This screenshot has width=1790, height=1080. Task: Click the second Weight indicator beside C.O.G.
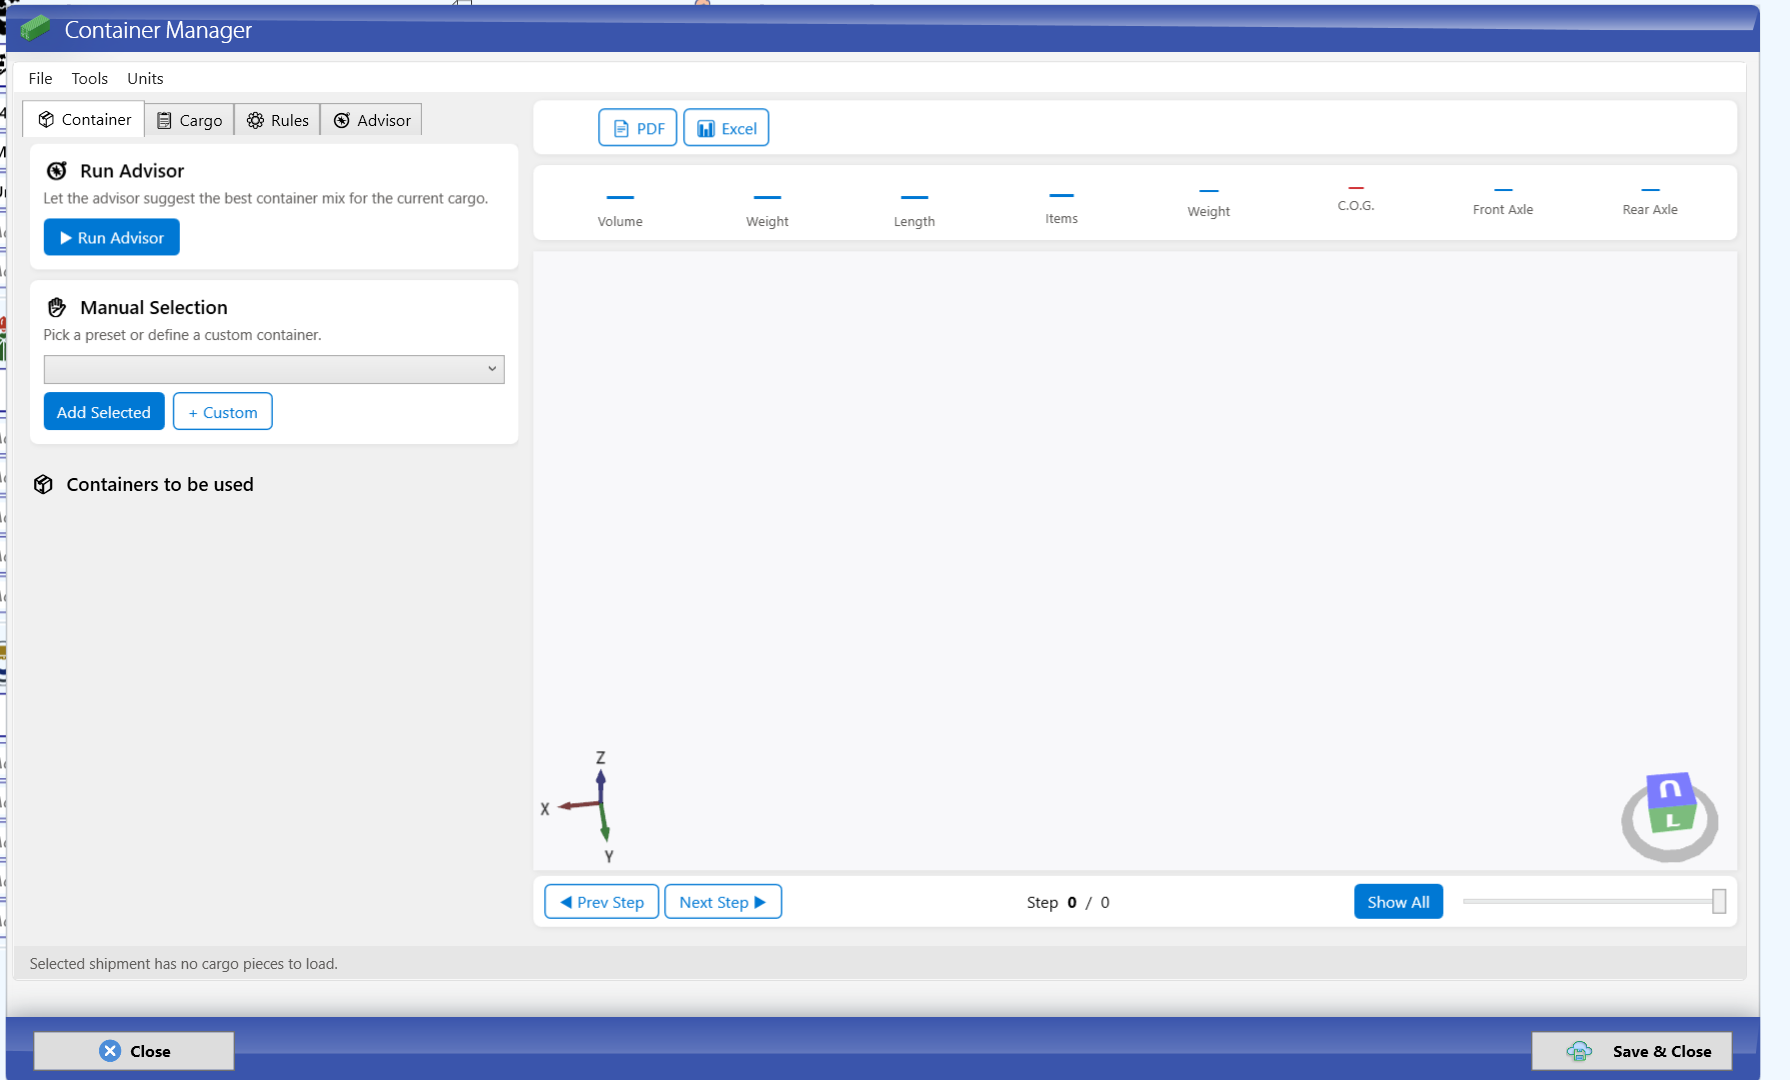1208,203
